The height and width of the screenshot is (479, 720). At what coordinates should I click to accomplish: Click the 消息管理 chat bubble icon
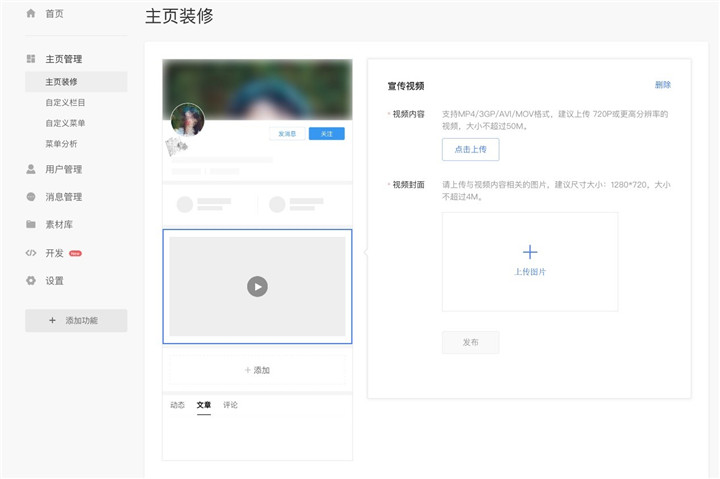pyautogui.click(x=31, y=197)
